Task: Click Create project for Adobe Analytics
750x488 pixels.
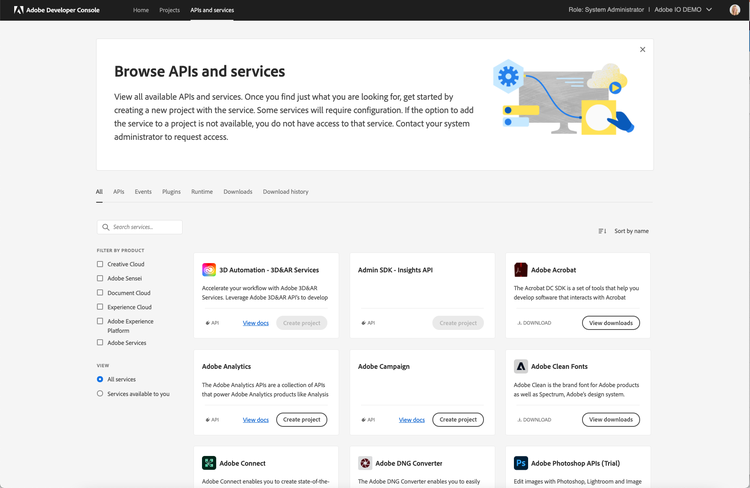Action: click(301, 420)
